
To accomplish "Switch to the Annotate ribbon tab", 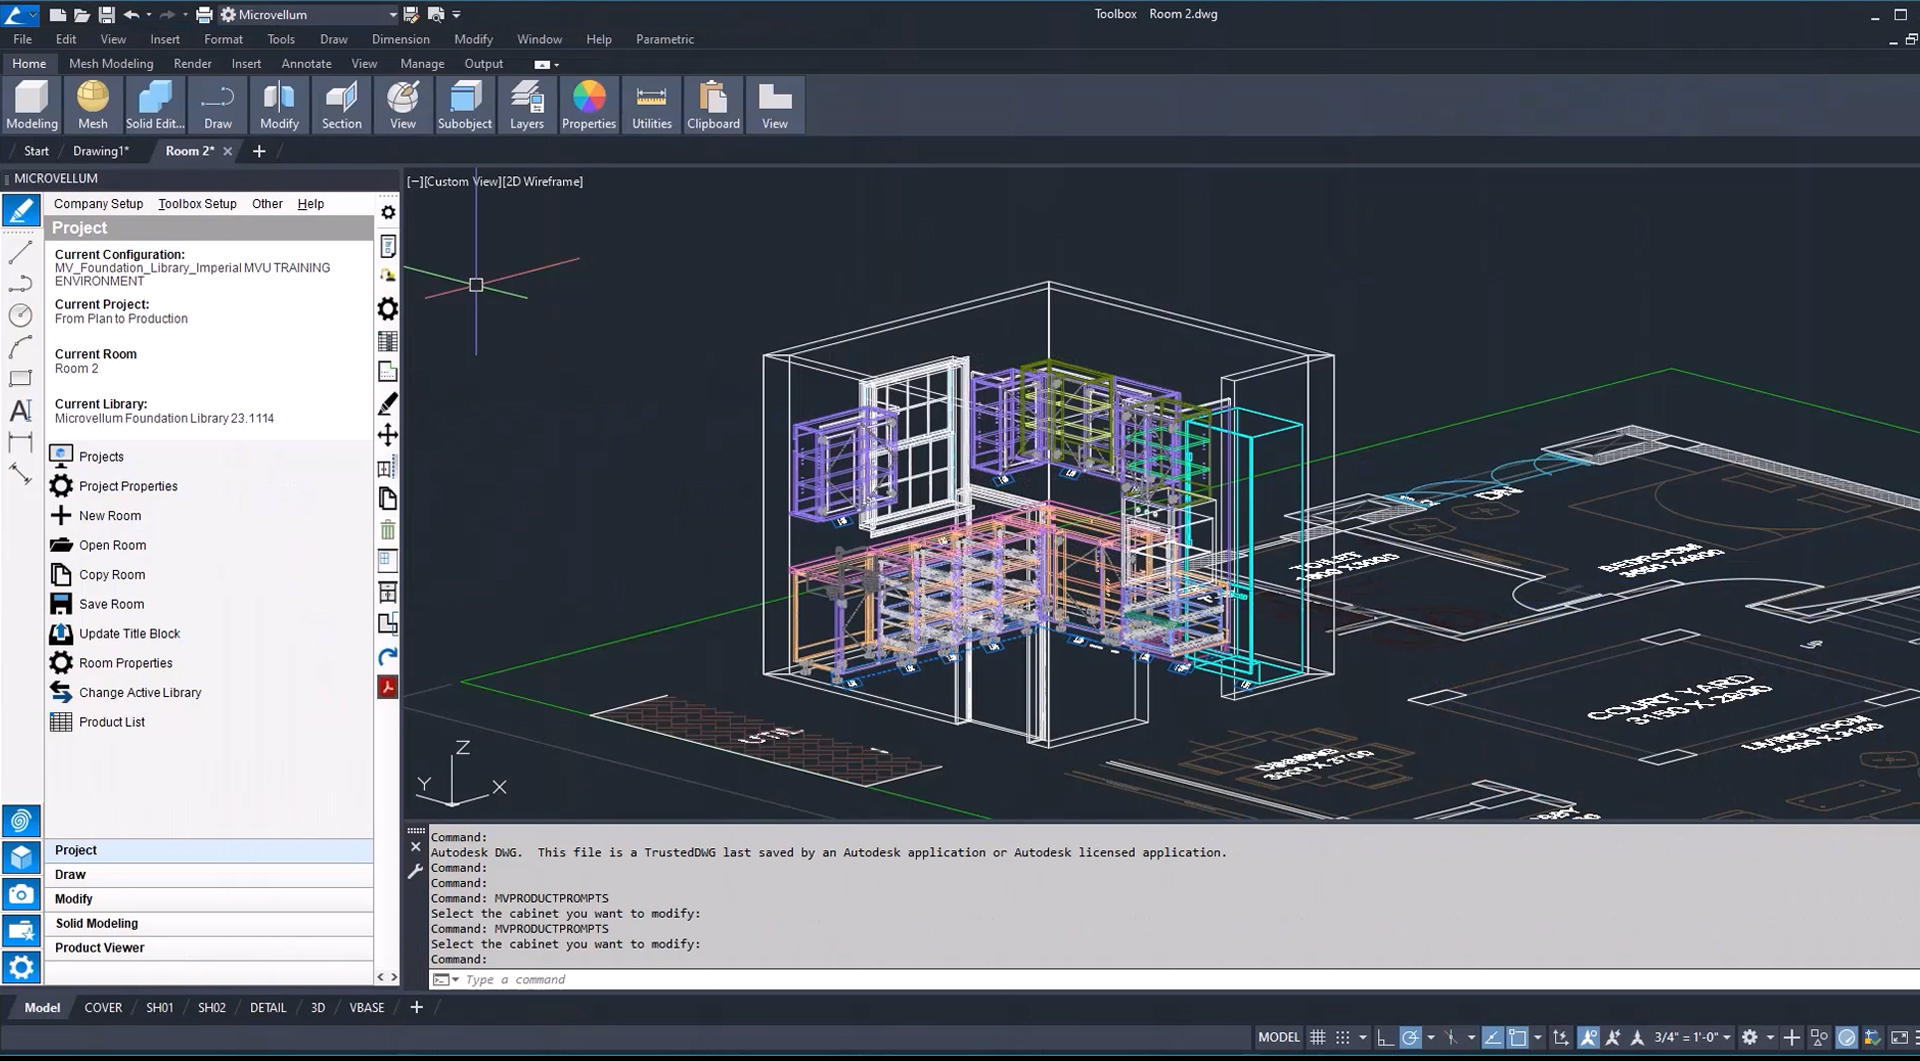I will point(306,63).
